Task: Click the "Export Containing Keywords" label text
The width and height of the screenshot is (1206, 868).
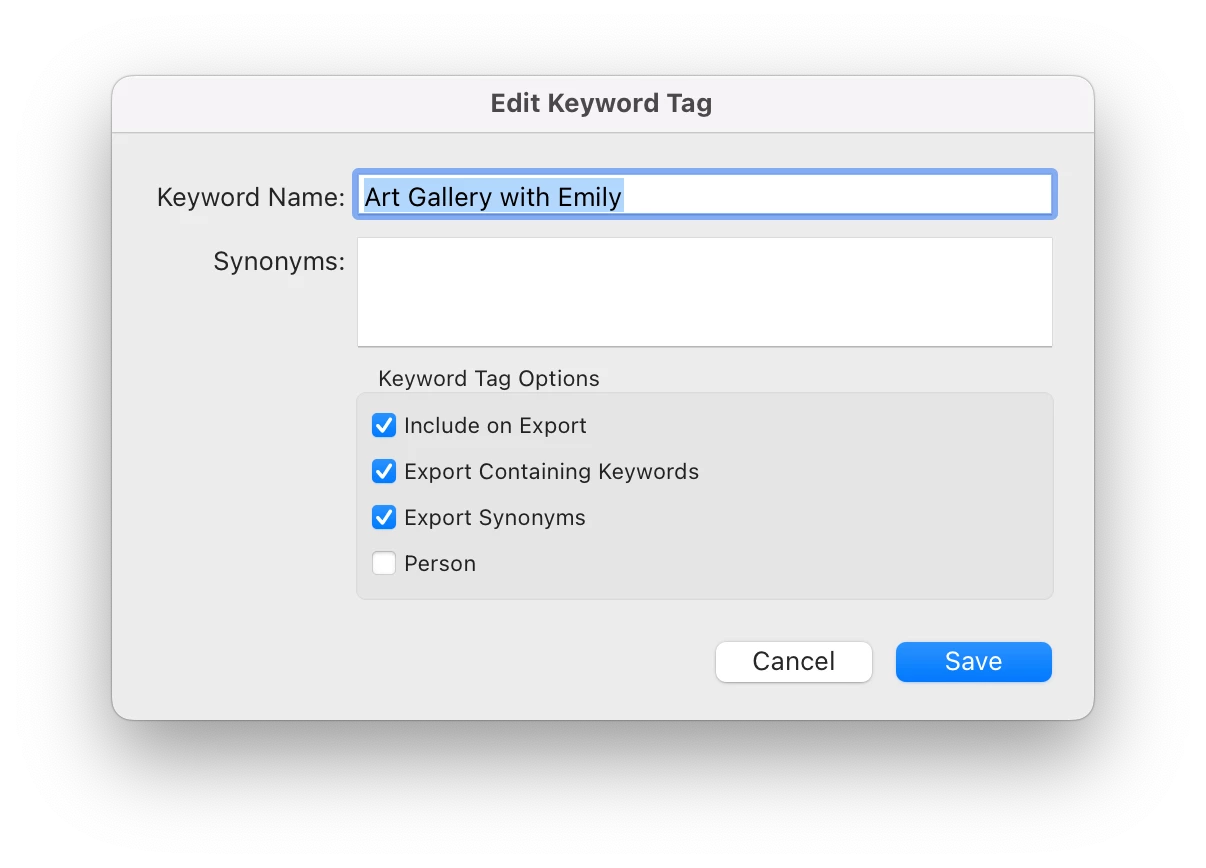Action: (551, 472)
